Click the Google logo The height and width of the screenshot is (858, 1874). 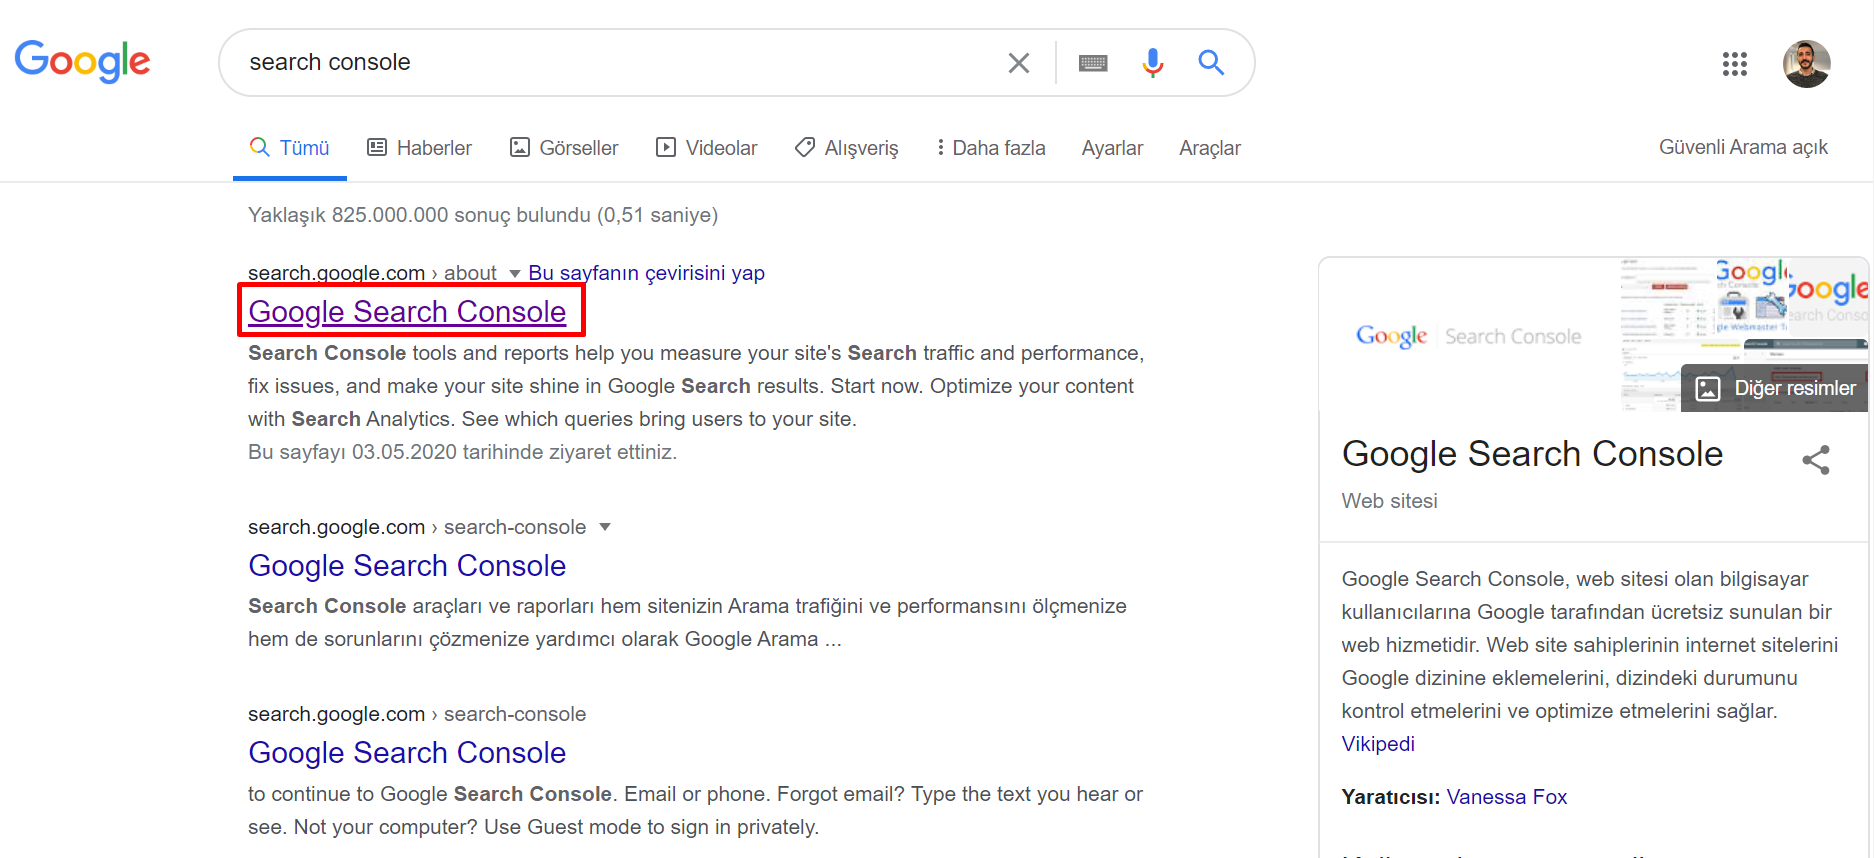pos(82,62)
